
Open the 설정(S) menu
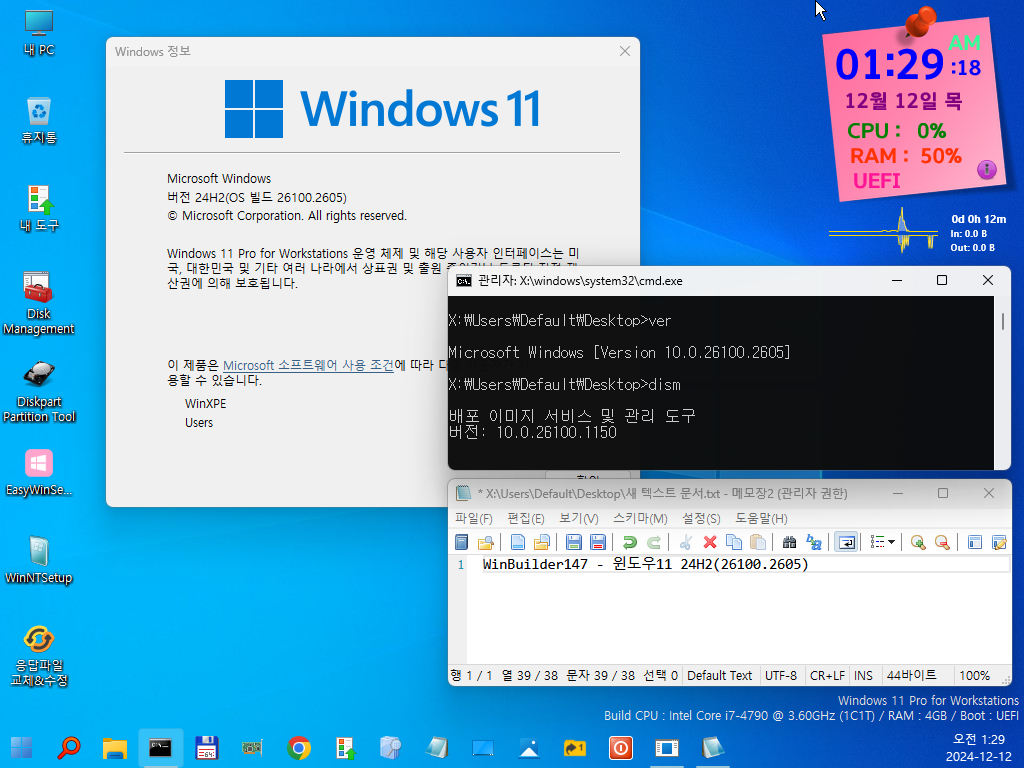coord(701,518)
